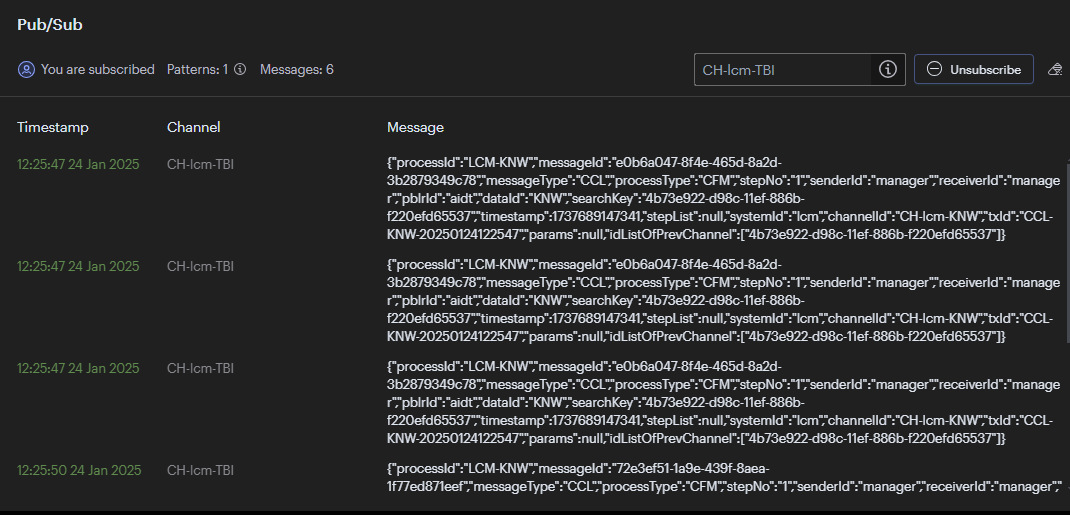Unsubscribe from the CH-lcm-TBI channel
This screenshot has height=515, width=1070.
[974, 70]
